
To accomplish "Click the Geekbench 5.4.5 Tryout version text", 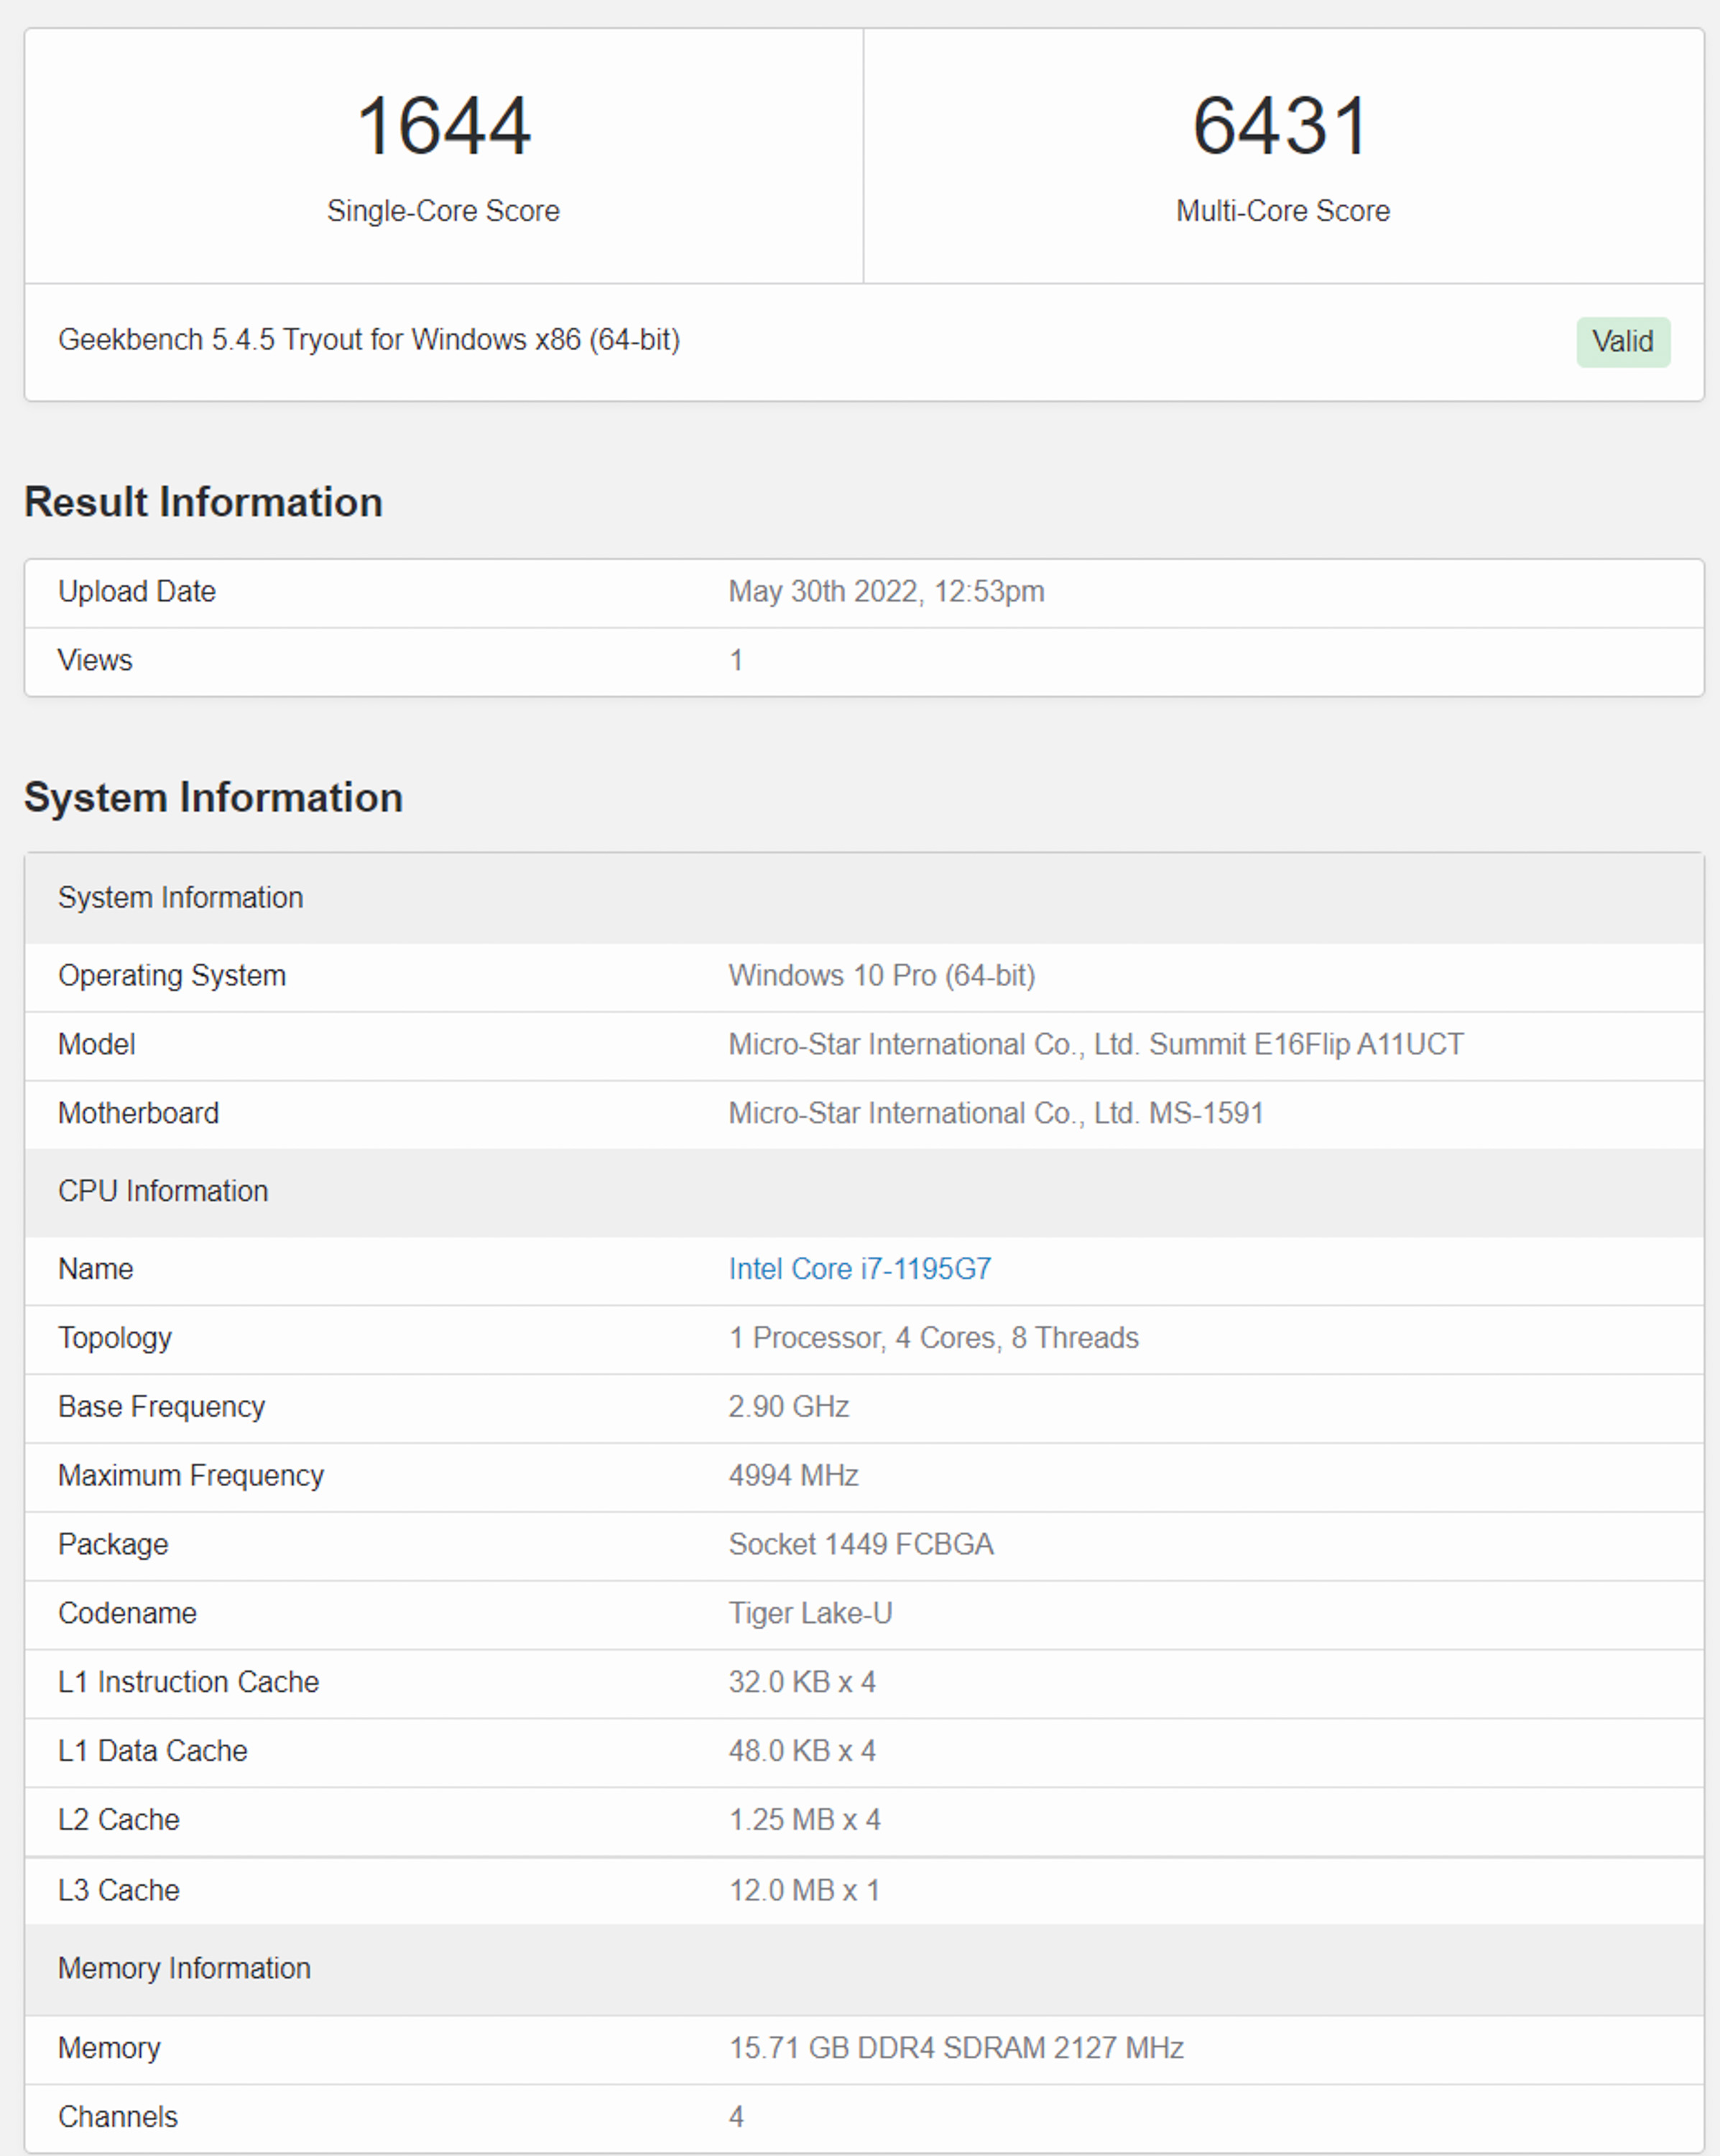I will click(x=369, y=340).
